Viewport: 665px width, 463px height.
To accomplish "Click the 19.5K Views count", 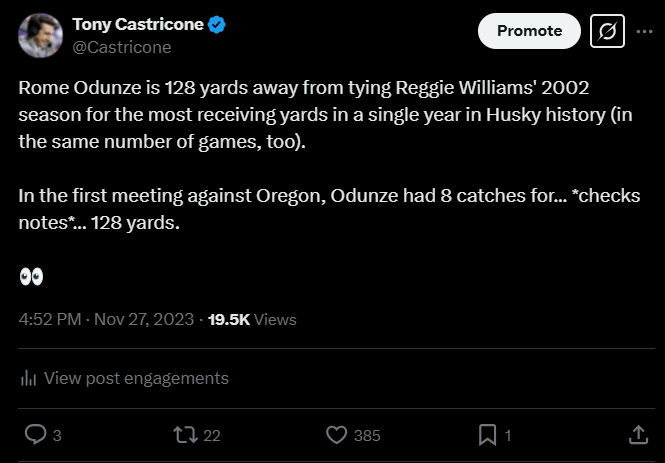I will (x=252, y=320).
